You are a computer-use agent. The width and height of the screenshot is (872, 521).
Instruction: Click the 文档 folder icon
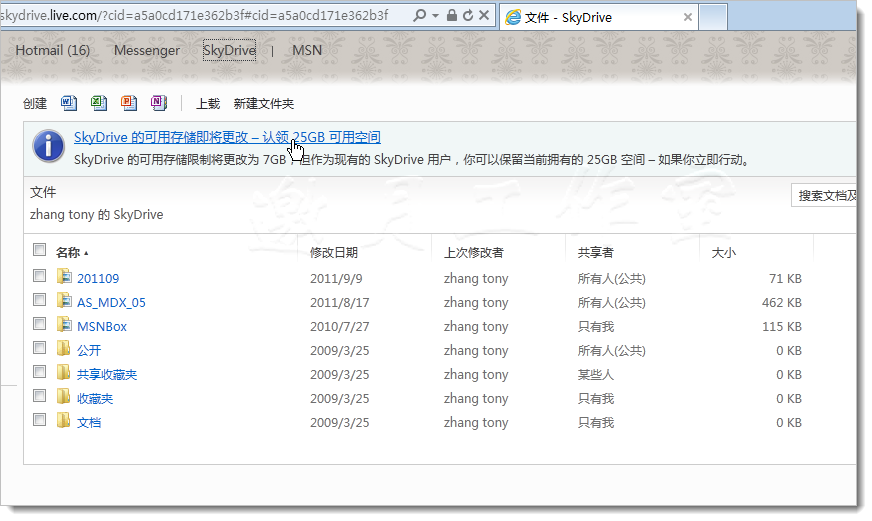(x=64, y=420)
